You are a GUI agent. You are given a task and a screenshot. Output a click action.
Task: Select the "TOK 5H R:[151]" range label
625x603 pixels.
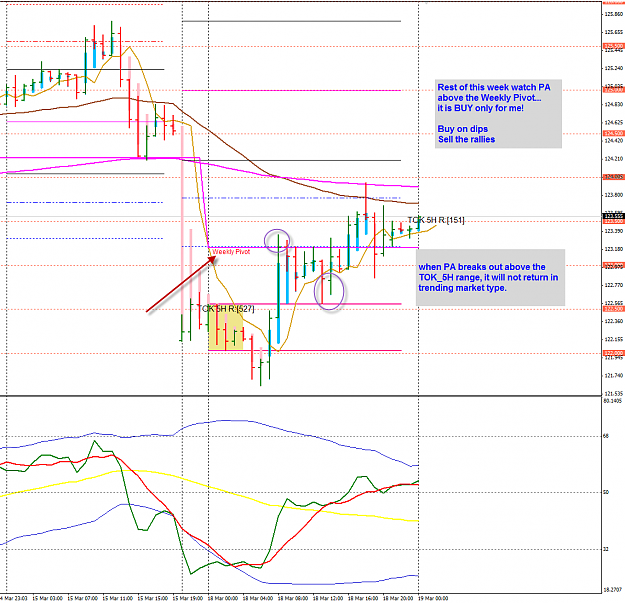[436, 220]
